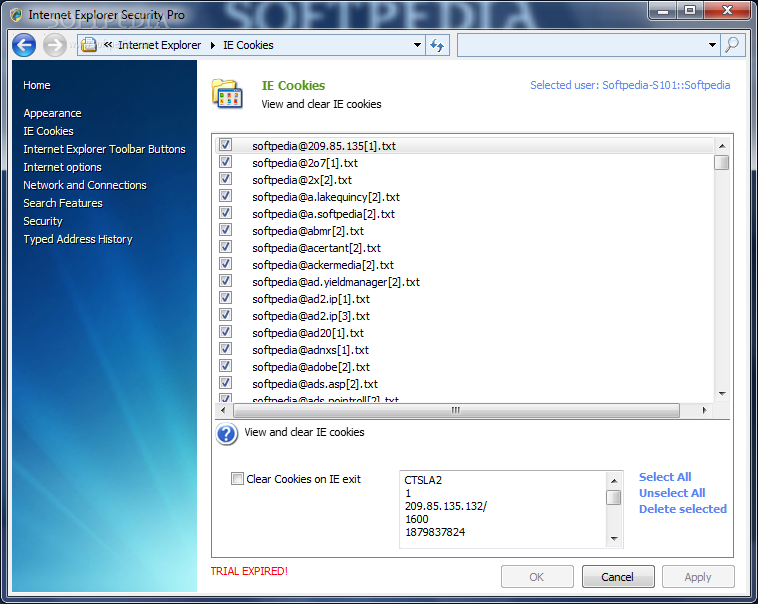Image resolution: width=758 pixels, height=604 pixels.
Task: Click the 209.85.135.132/ line in details
Action: [446, 506]
